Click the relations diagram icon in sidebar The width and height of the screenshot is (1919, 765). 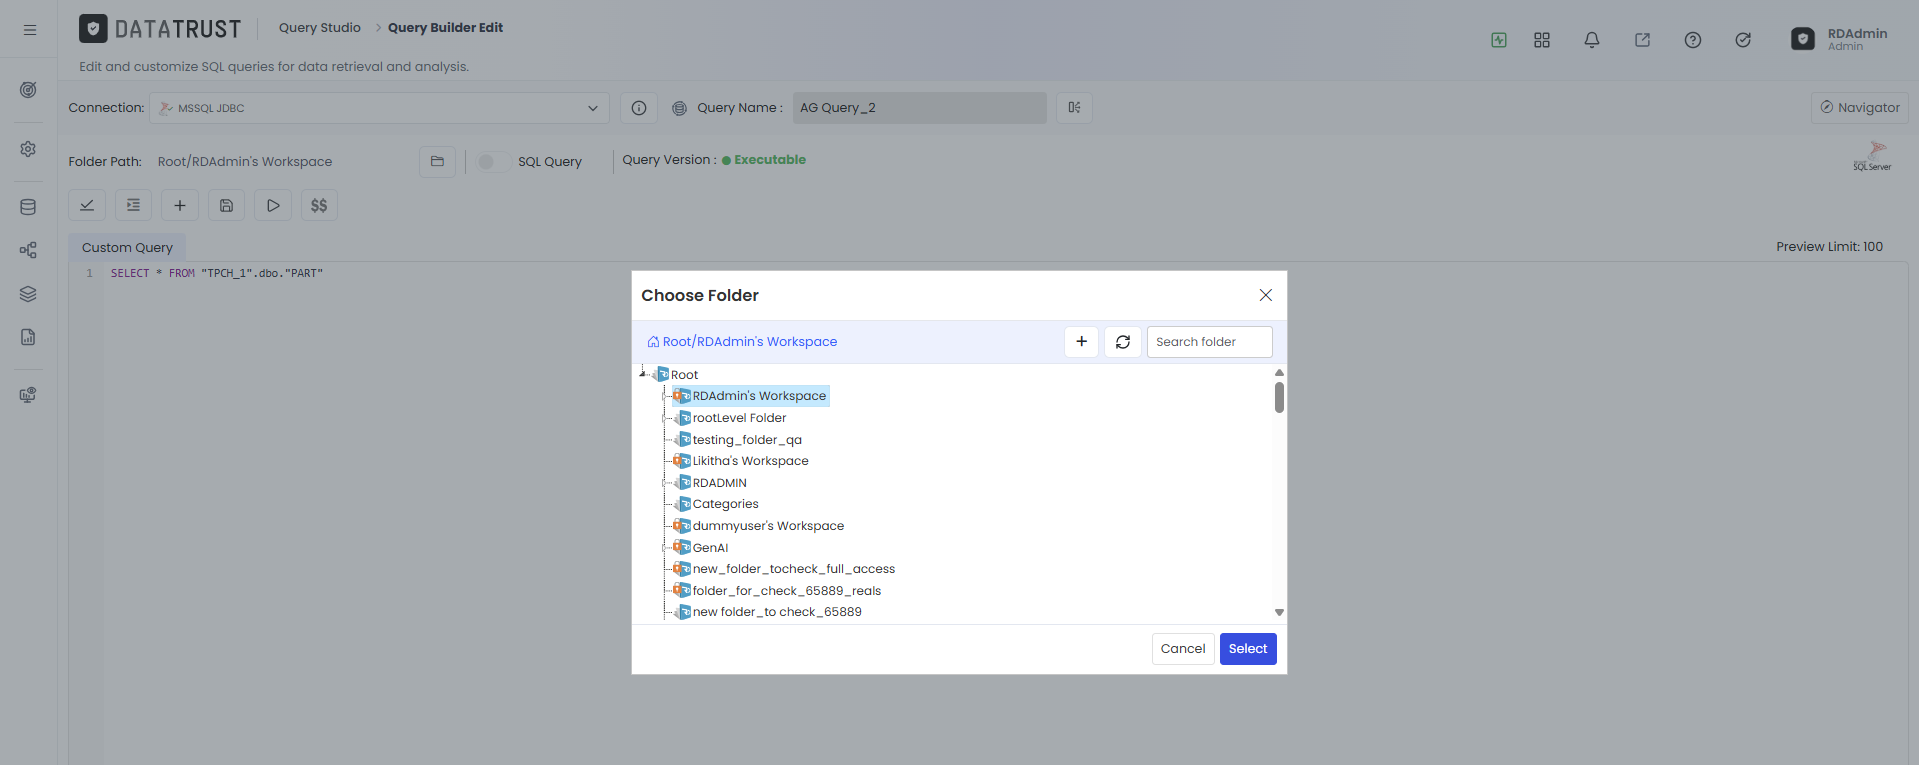(x=28, y=251)
